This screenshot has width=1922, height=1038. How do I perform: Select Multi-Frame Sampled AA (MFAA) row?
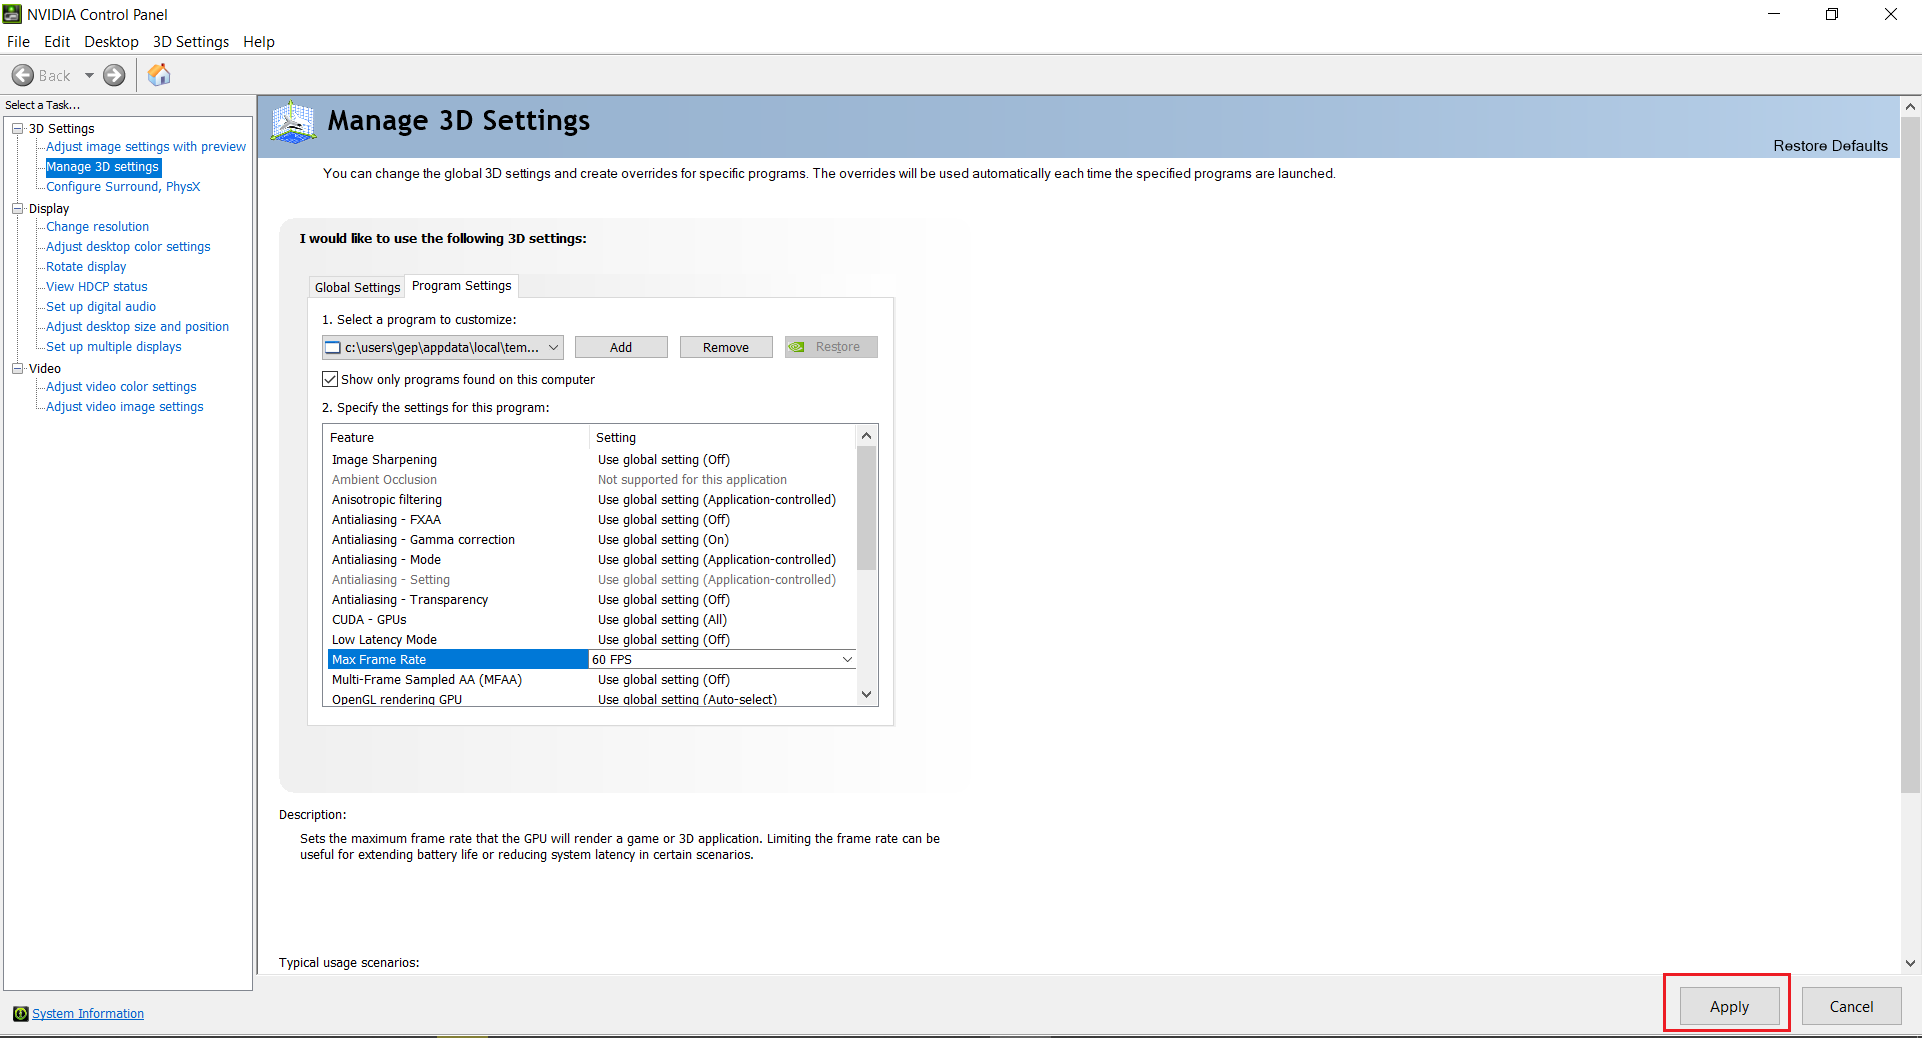592,680
